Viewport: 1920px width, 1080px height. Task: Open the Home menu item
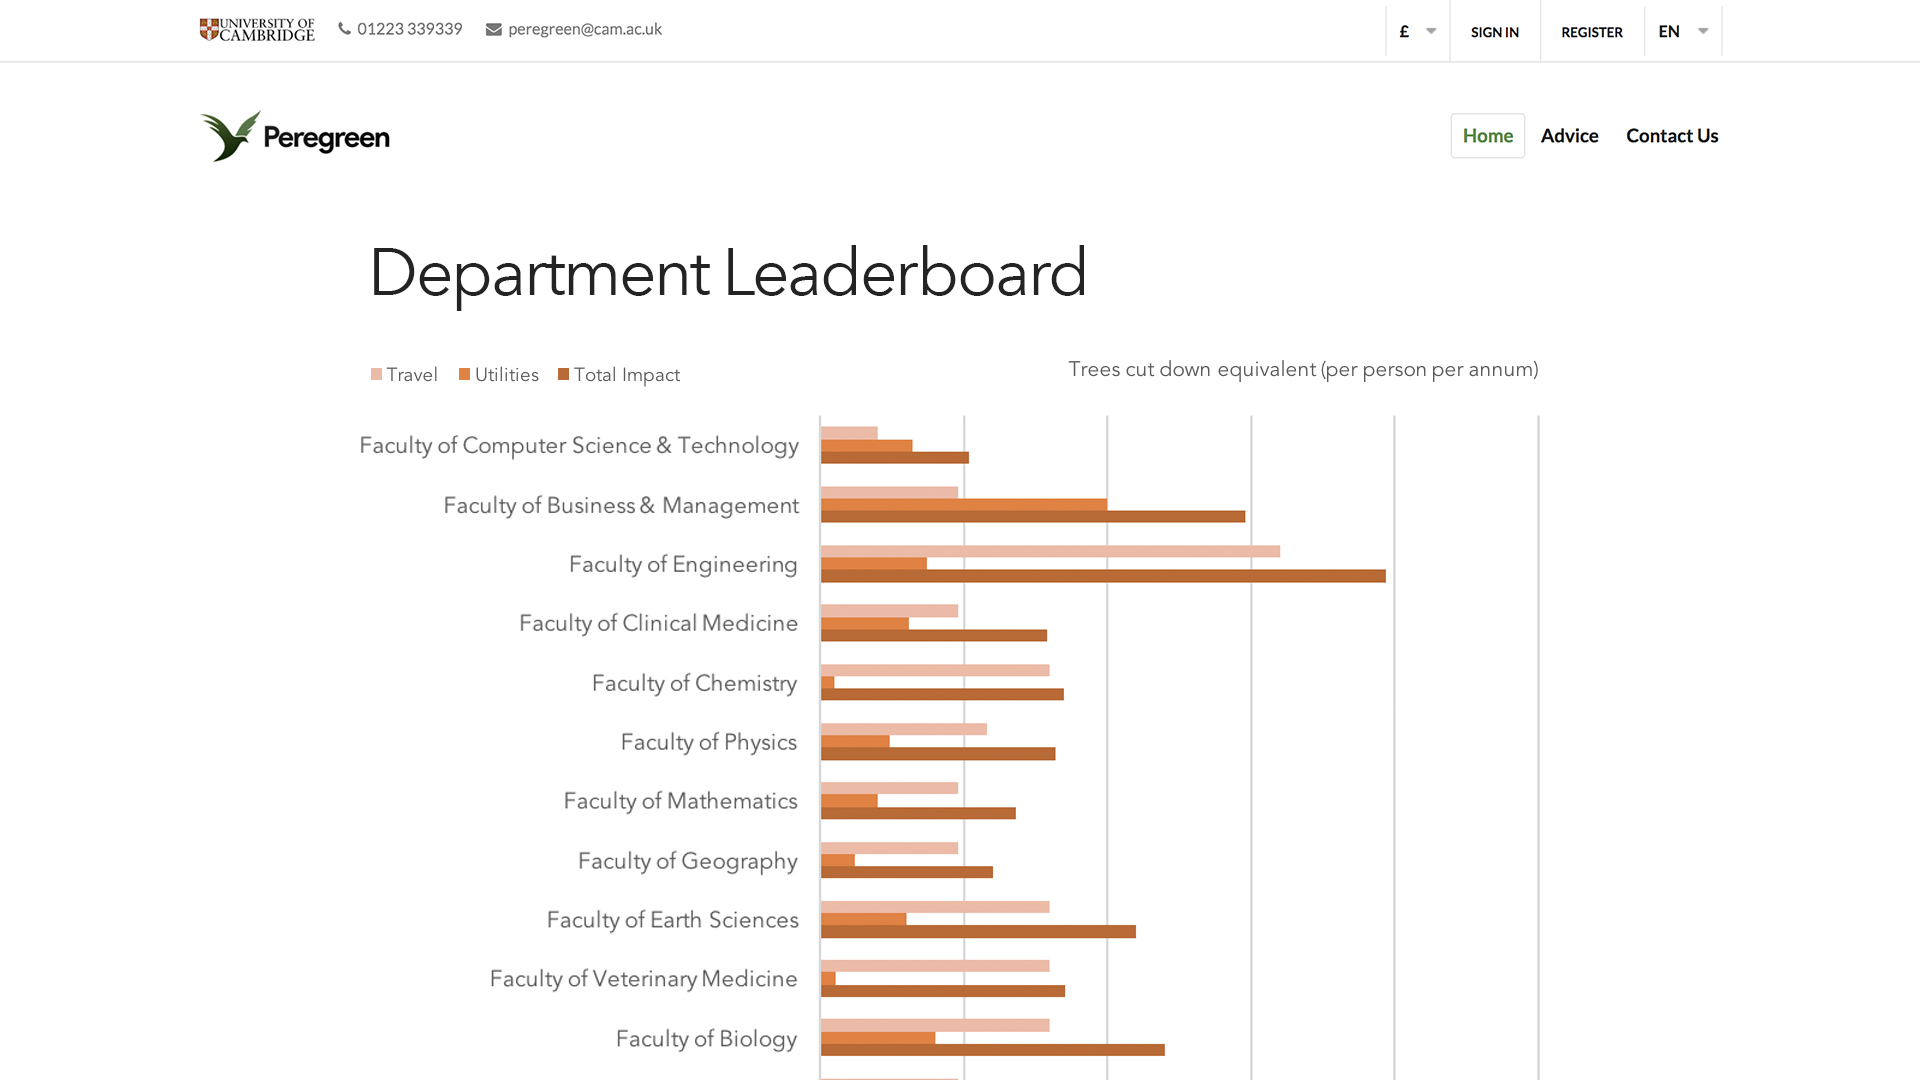1487,136
